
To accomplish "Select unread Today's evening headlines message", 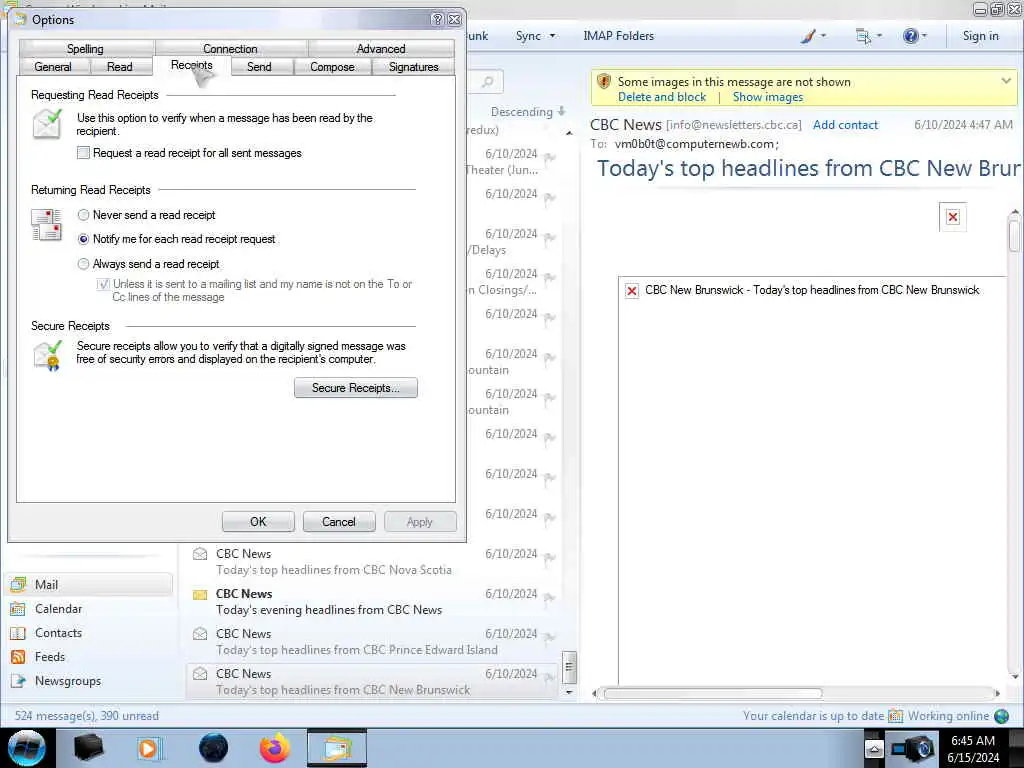I will click(x=372, y=601).
